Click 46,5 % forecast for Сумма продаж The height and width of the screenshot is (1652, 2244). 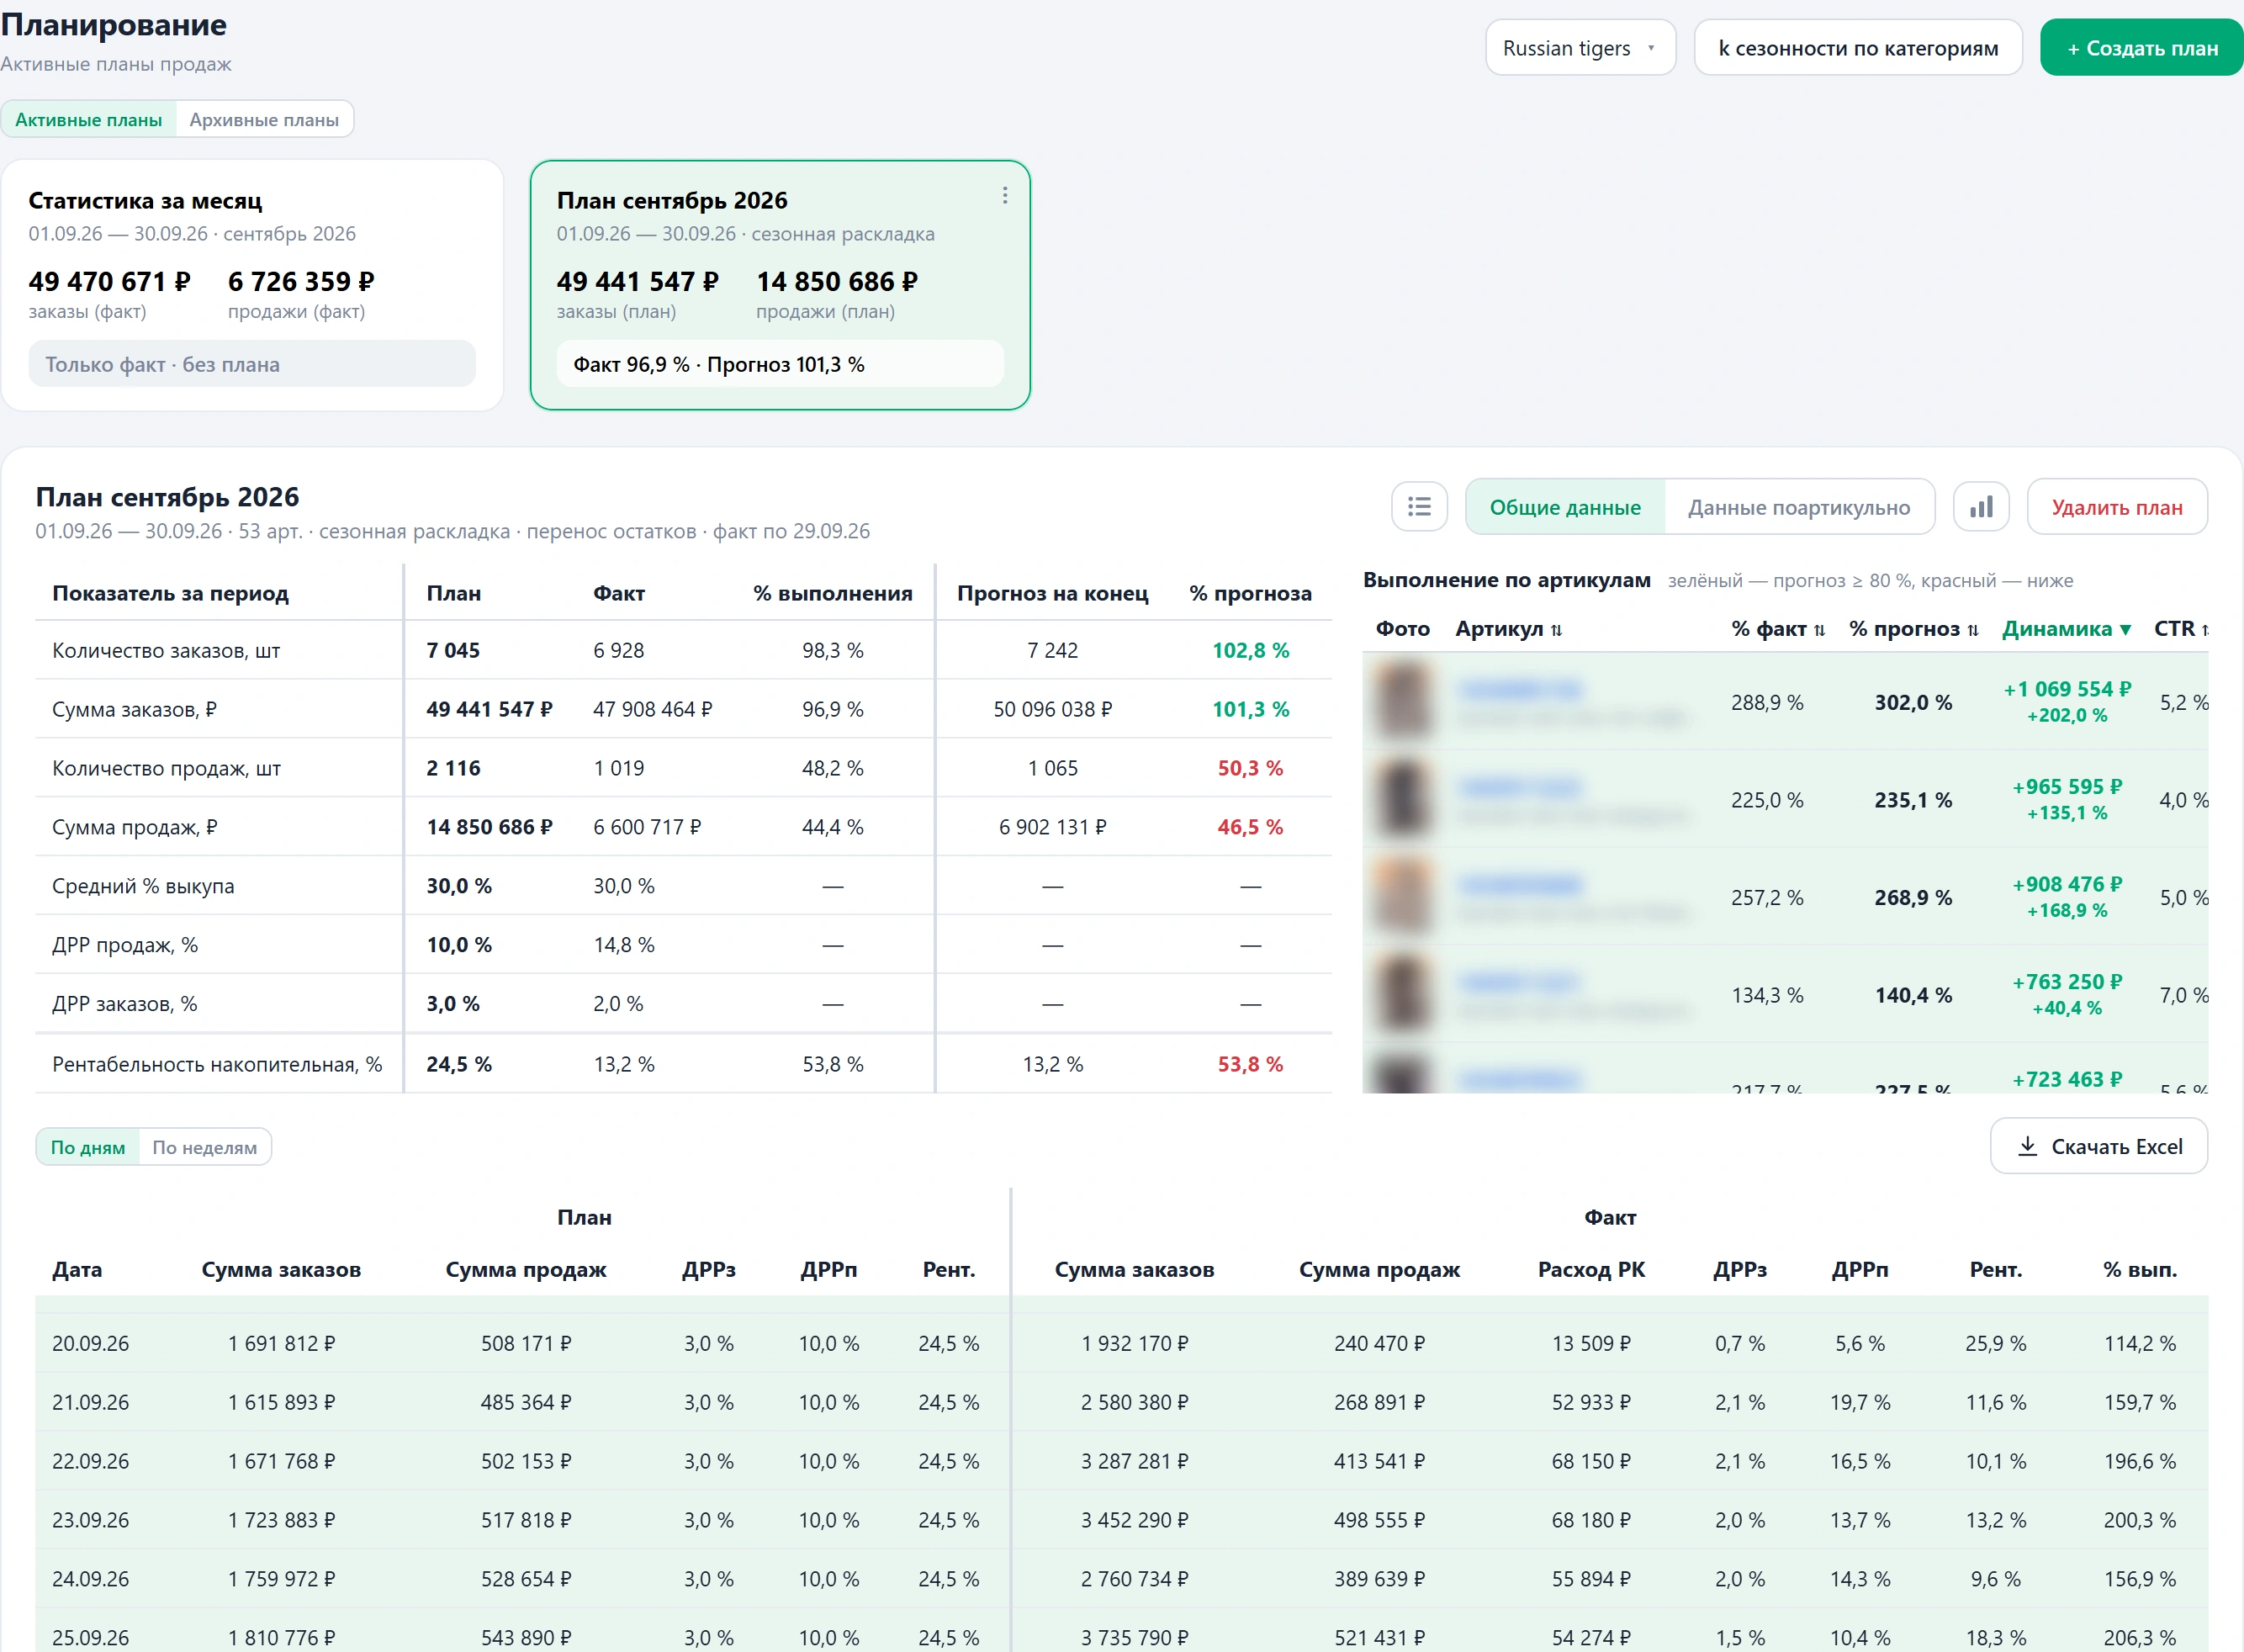[x=1250, y=827]
